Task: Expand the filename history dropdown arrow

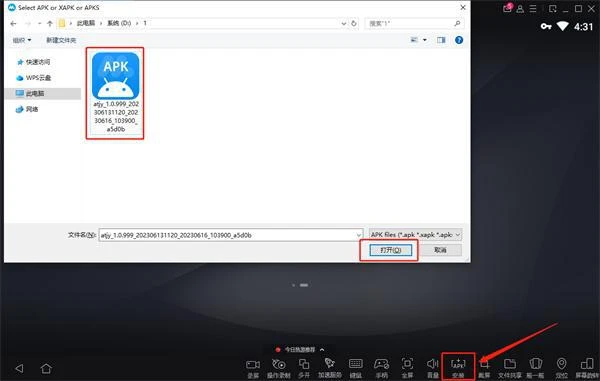Action: coord(359,235)
